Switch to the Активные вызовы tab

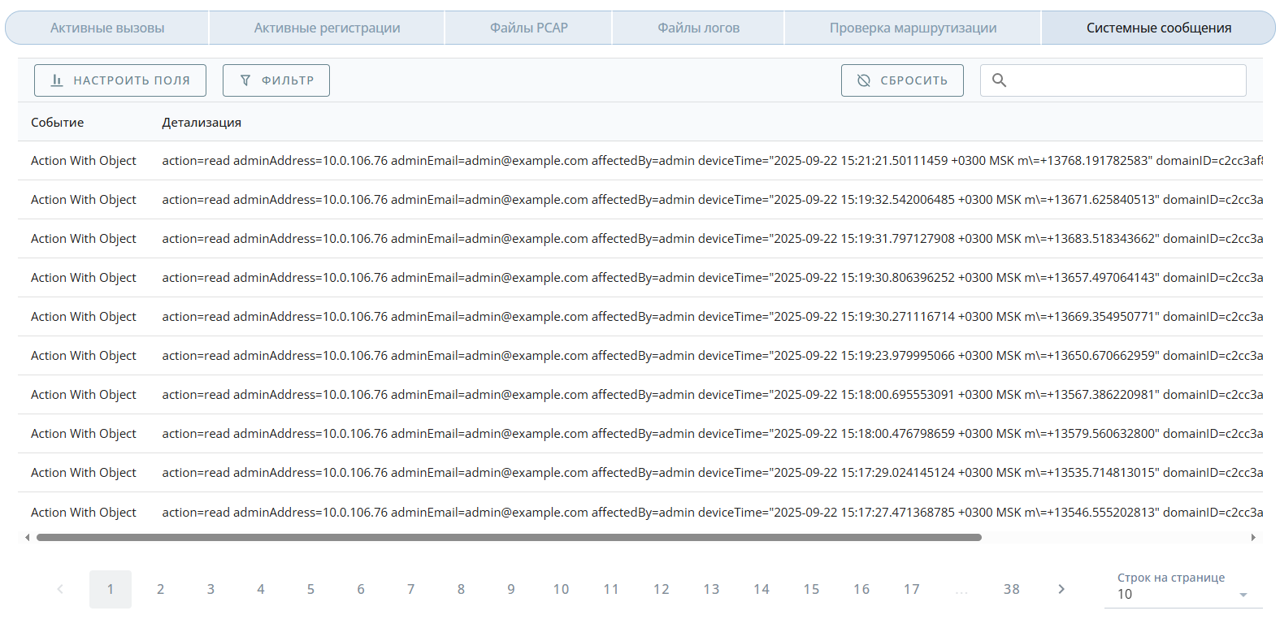tap(107, 28)
